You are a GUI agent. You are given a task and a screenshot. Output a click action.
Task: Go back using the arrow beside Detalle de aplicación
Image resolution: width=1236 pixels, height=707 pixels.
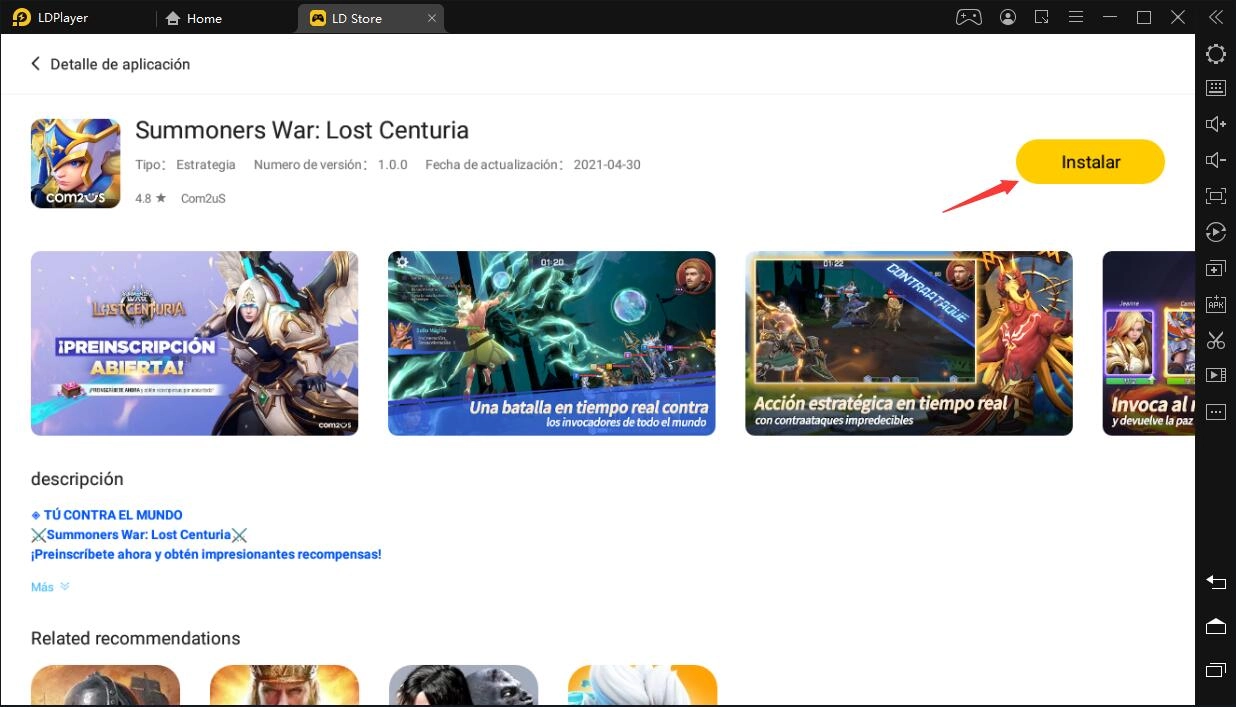click(36, 64)
